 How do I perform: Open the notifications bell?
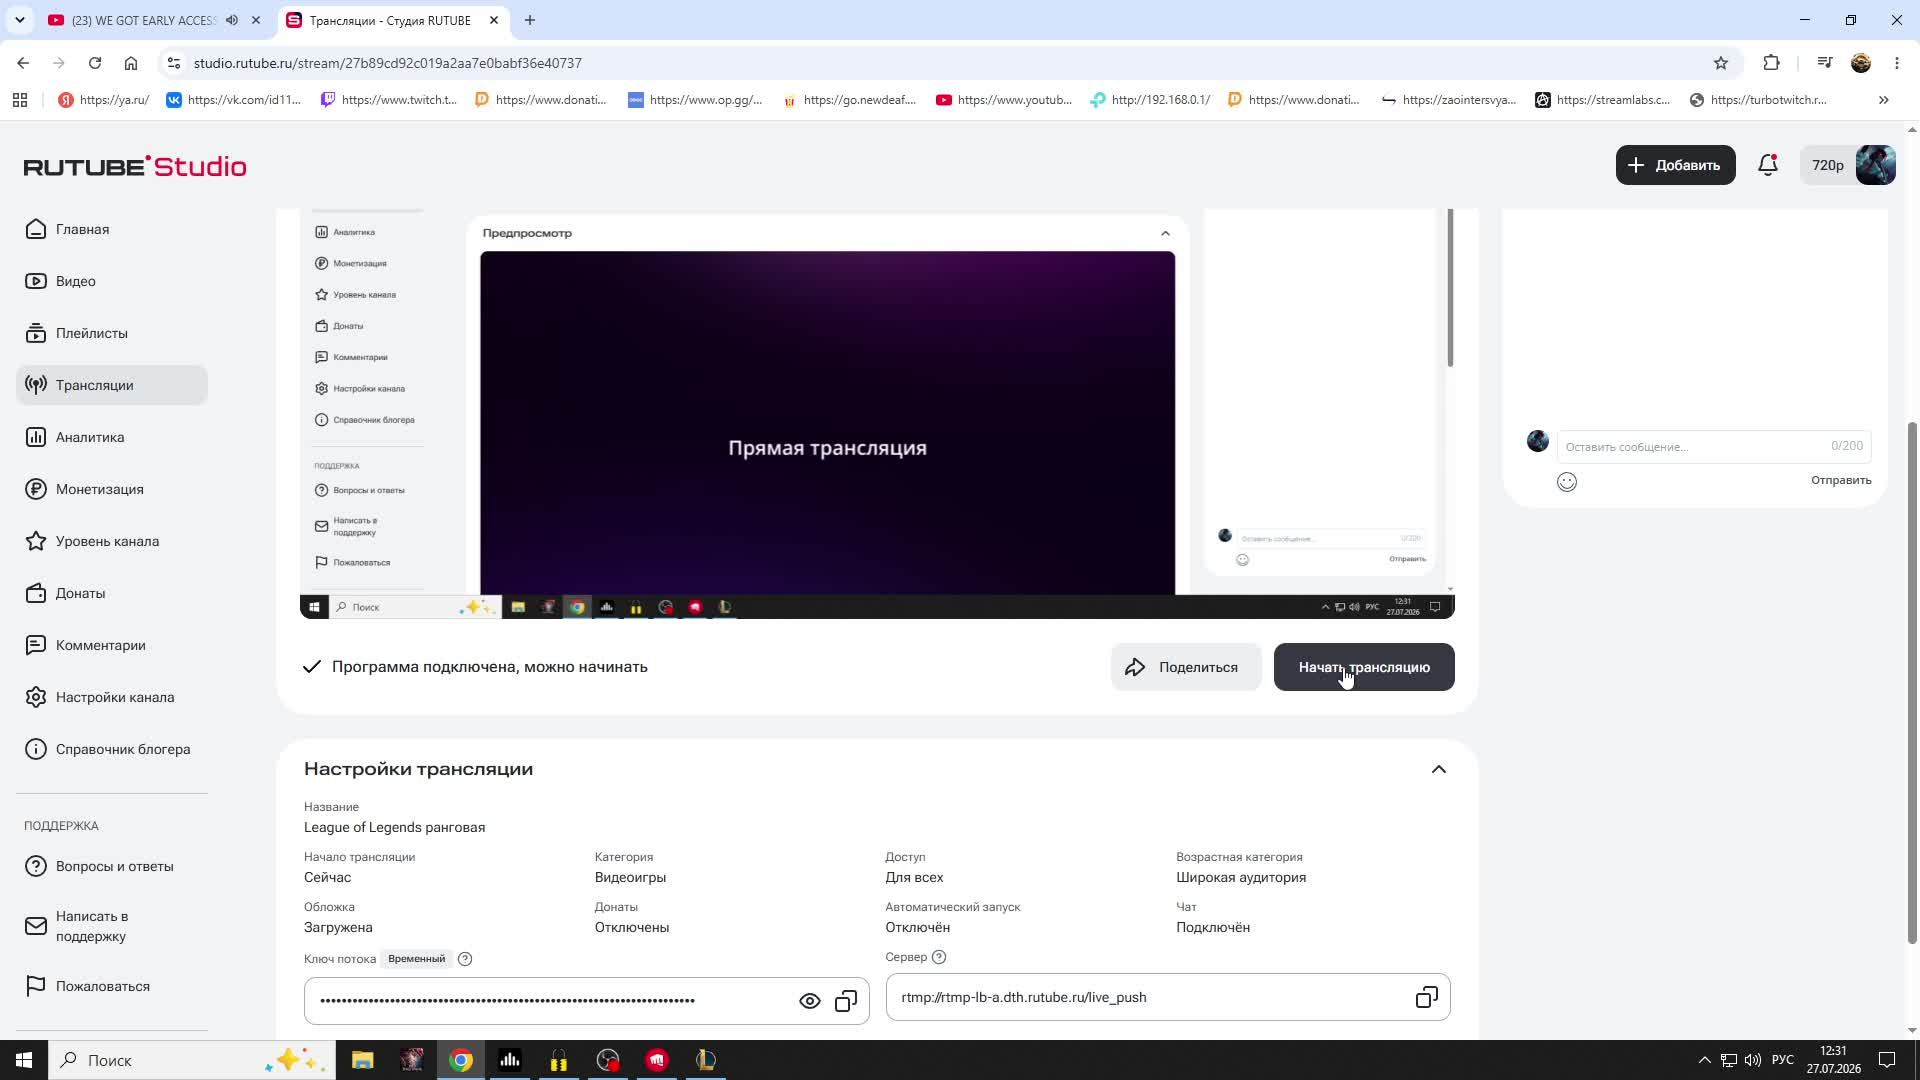point(1768,165)
